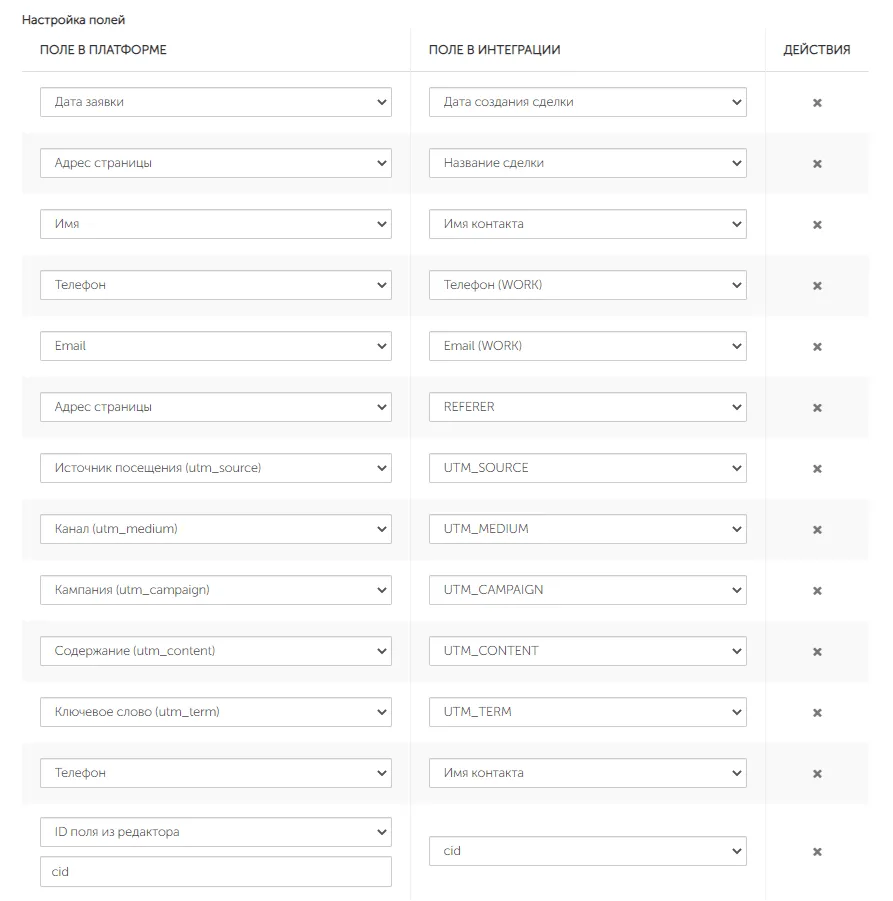Delete the UTM_CAMPAIGN mapping row
This screenshot has height=901, width=893.
817,591
